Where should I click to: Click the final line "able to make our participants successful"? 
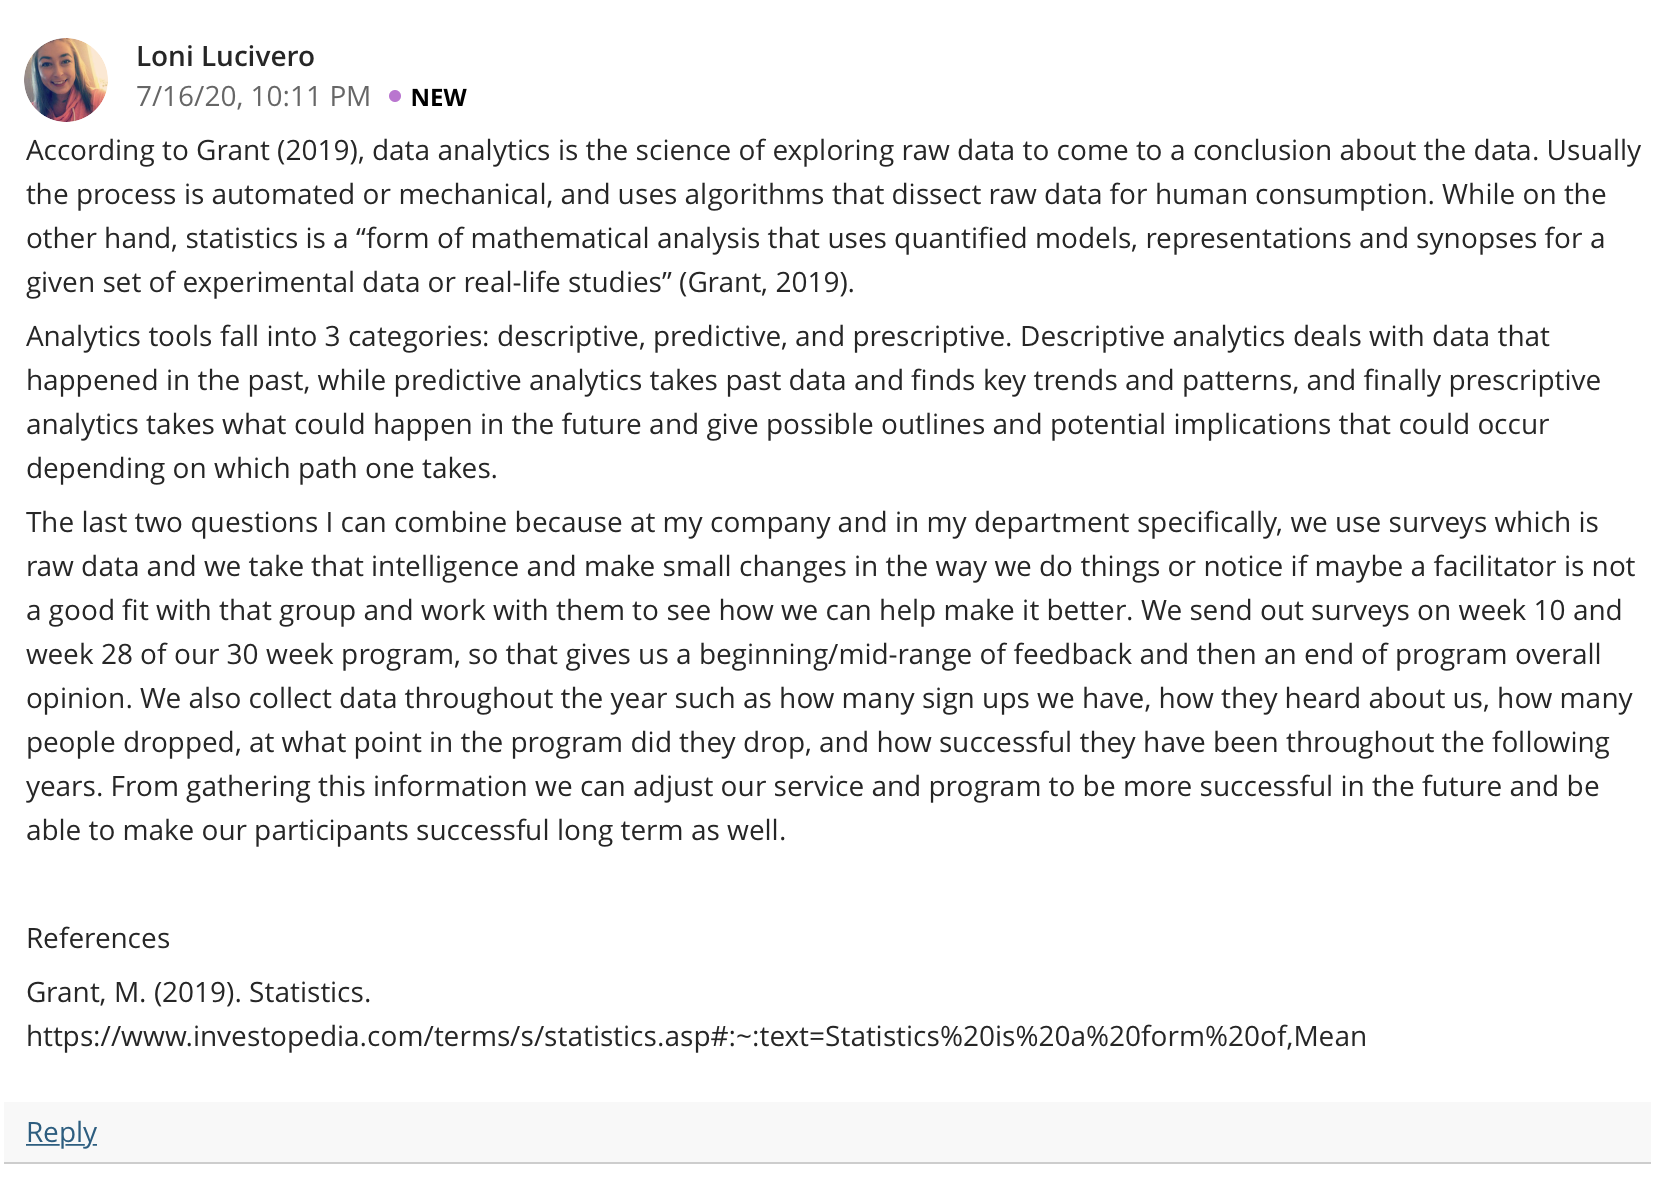406,830
